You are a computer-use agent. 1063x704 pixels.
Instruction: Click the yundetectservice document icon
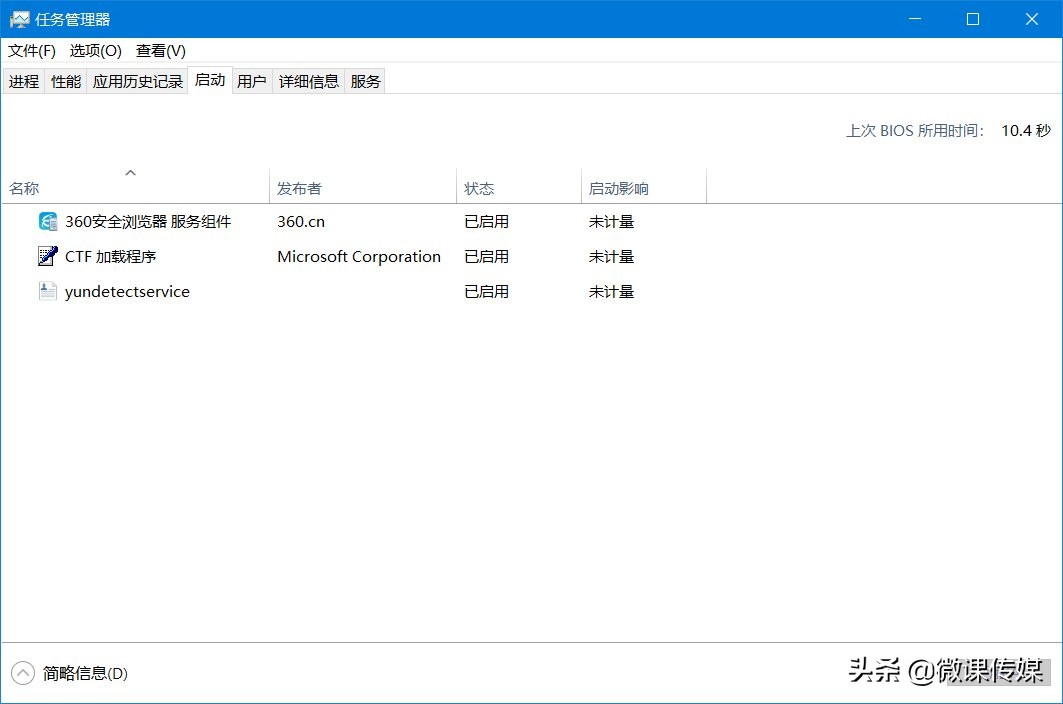coord(47,291)
